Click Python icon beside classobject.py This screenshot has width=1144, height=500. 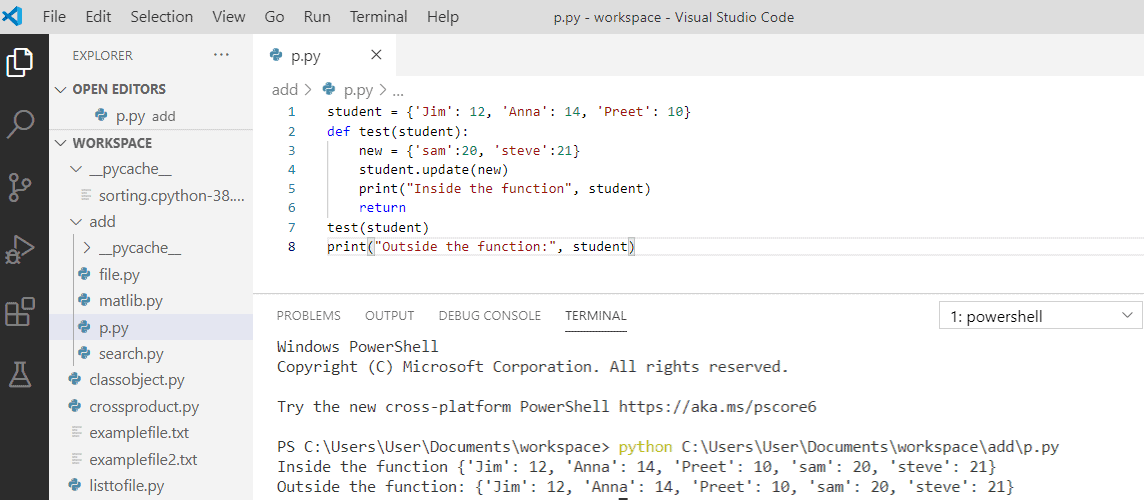tap(74, 380)
